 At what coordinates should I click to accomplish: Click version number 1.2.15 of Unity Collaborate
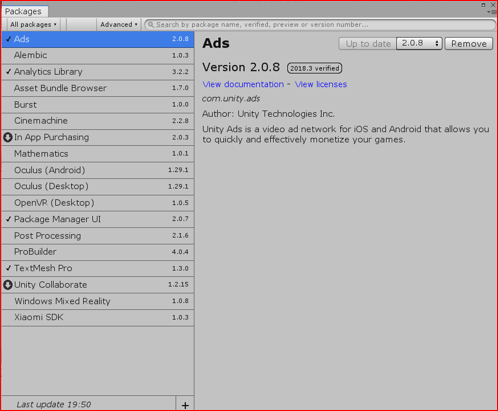pos(178,285)
